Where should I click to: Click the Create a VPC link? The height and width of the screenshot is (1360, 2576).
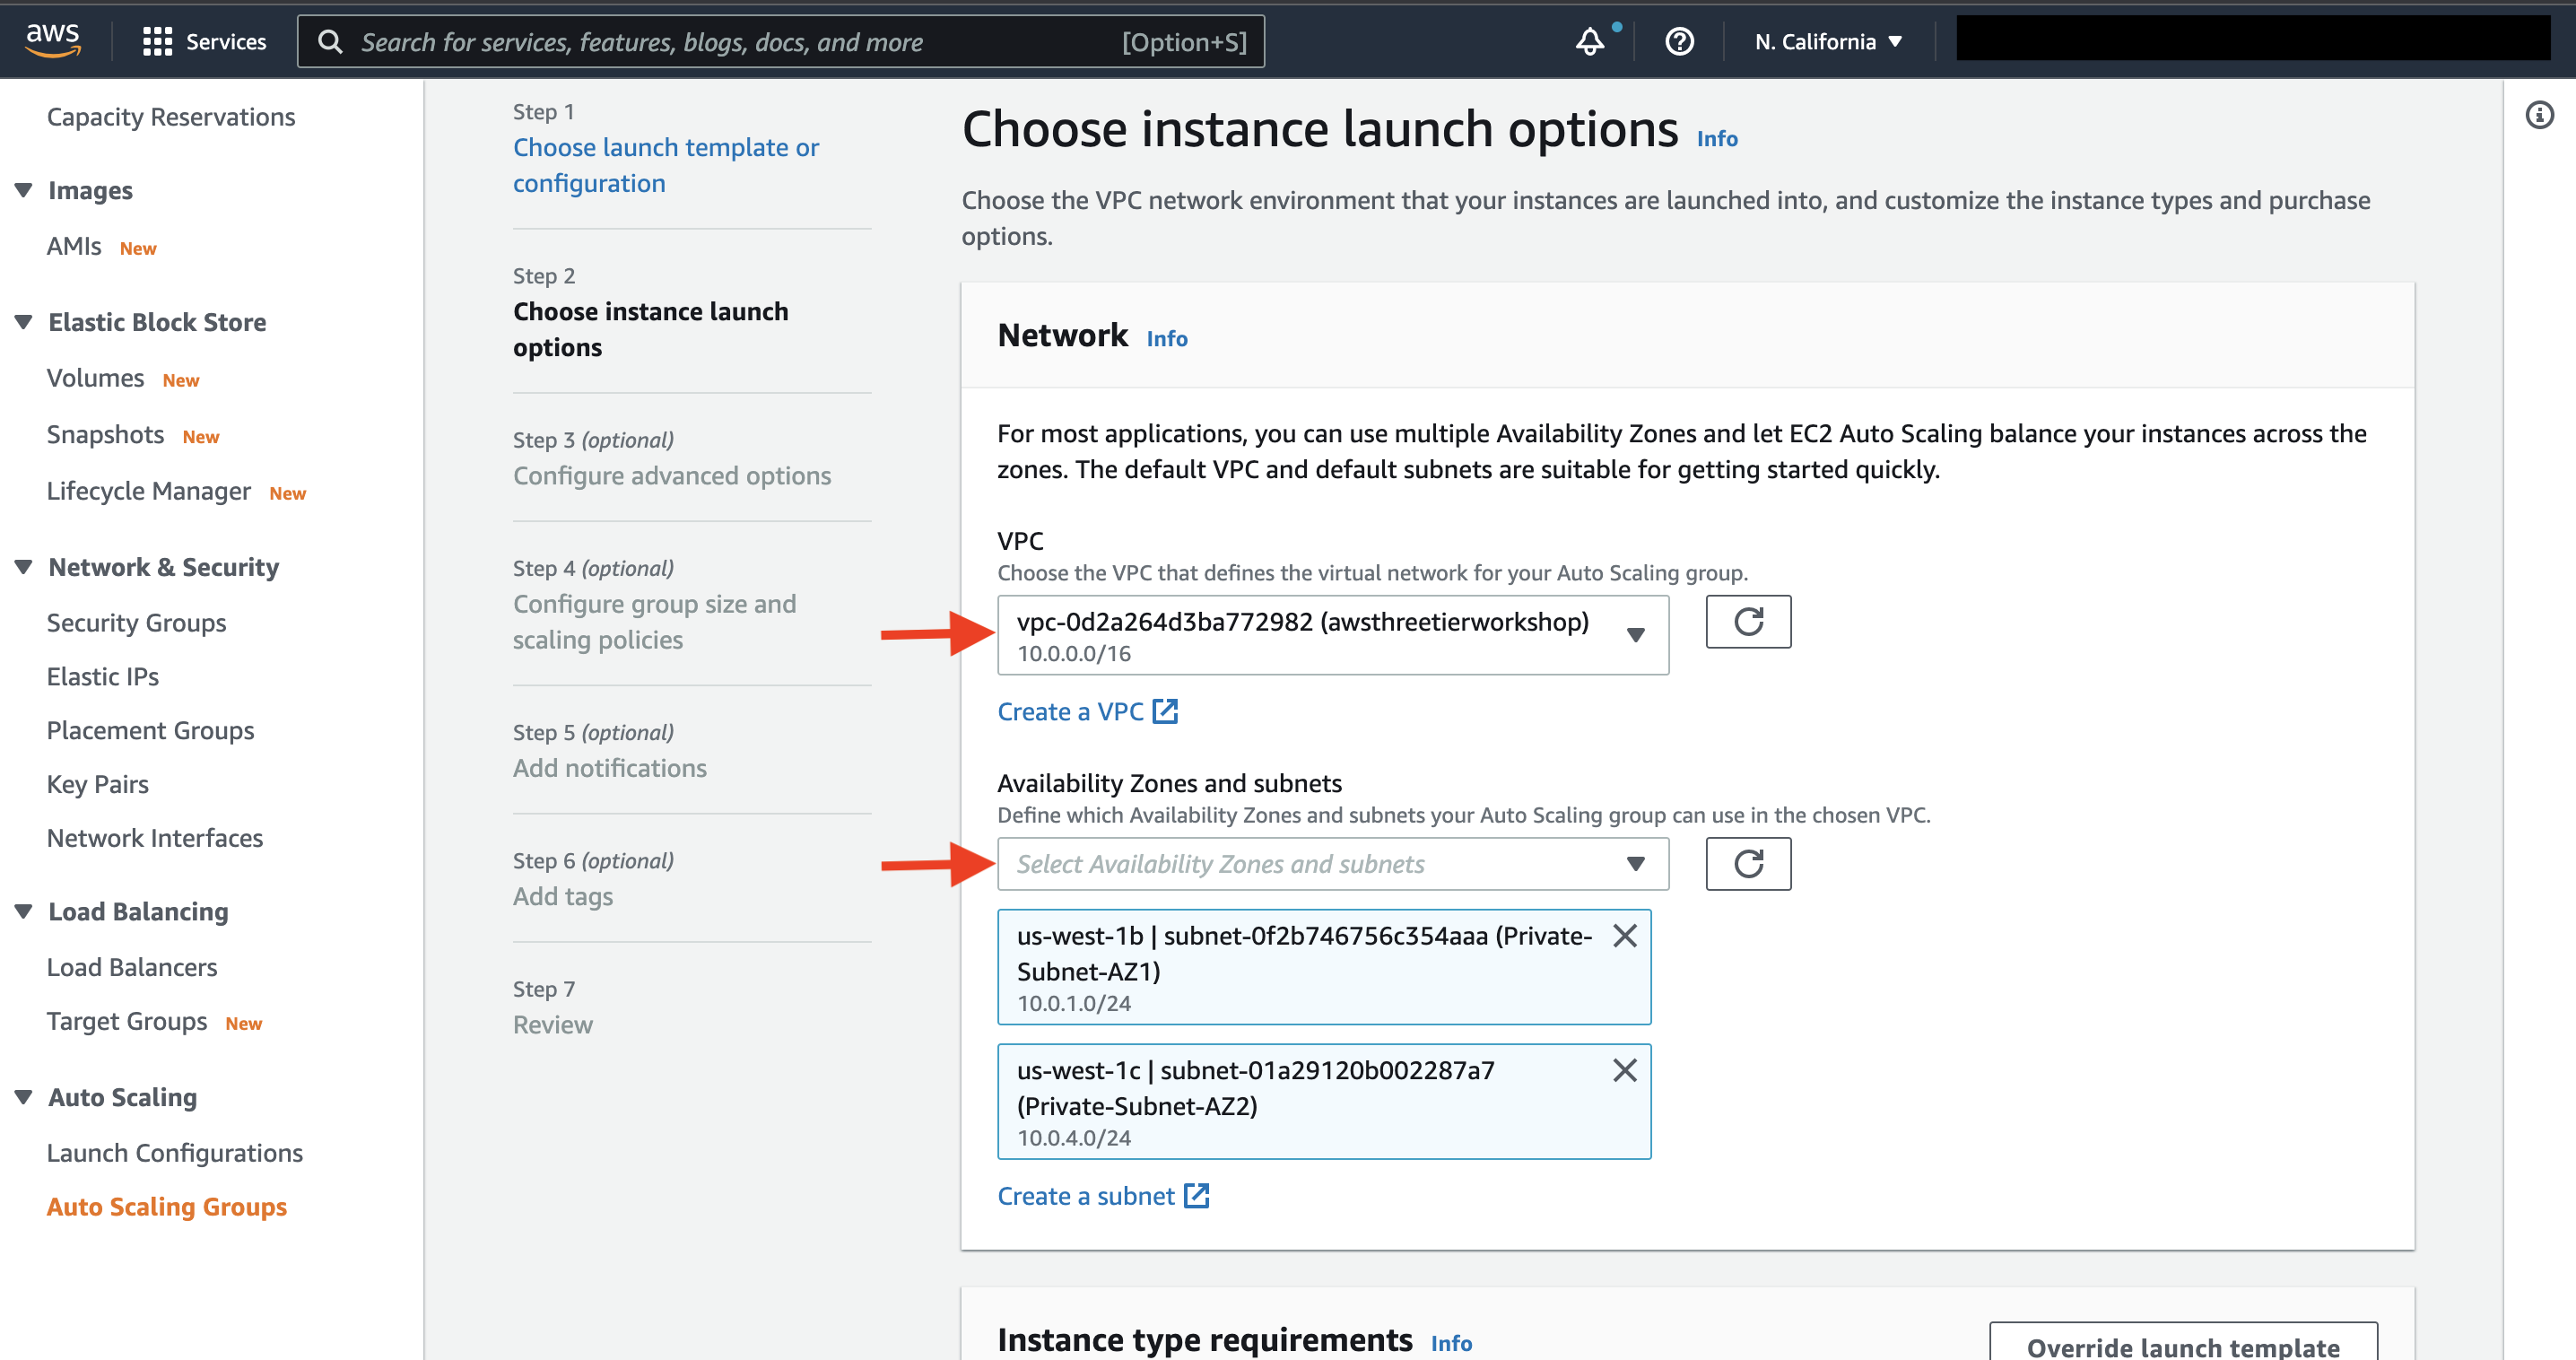[1089, 709]
